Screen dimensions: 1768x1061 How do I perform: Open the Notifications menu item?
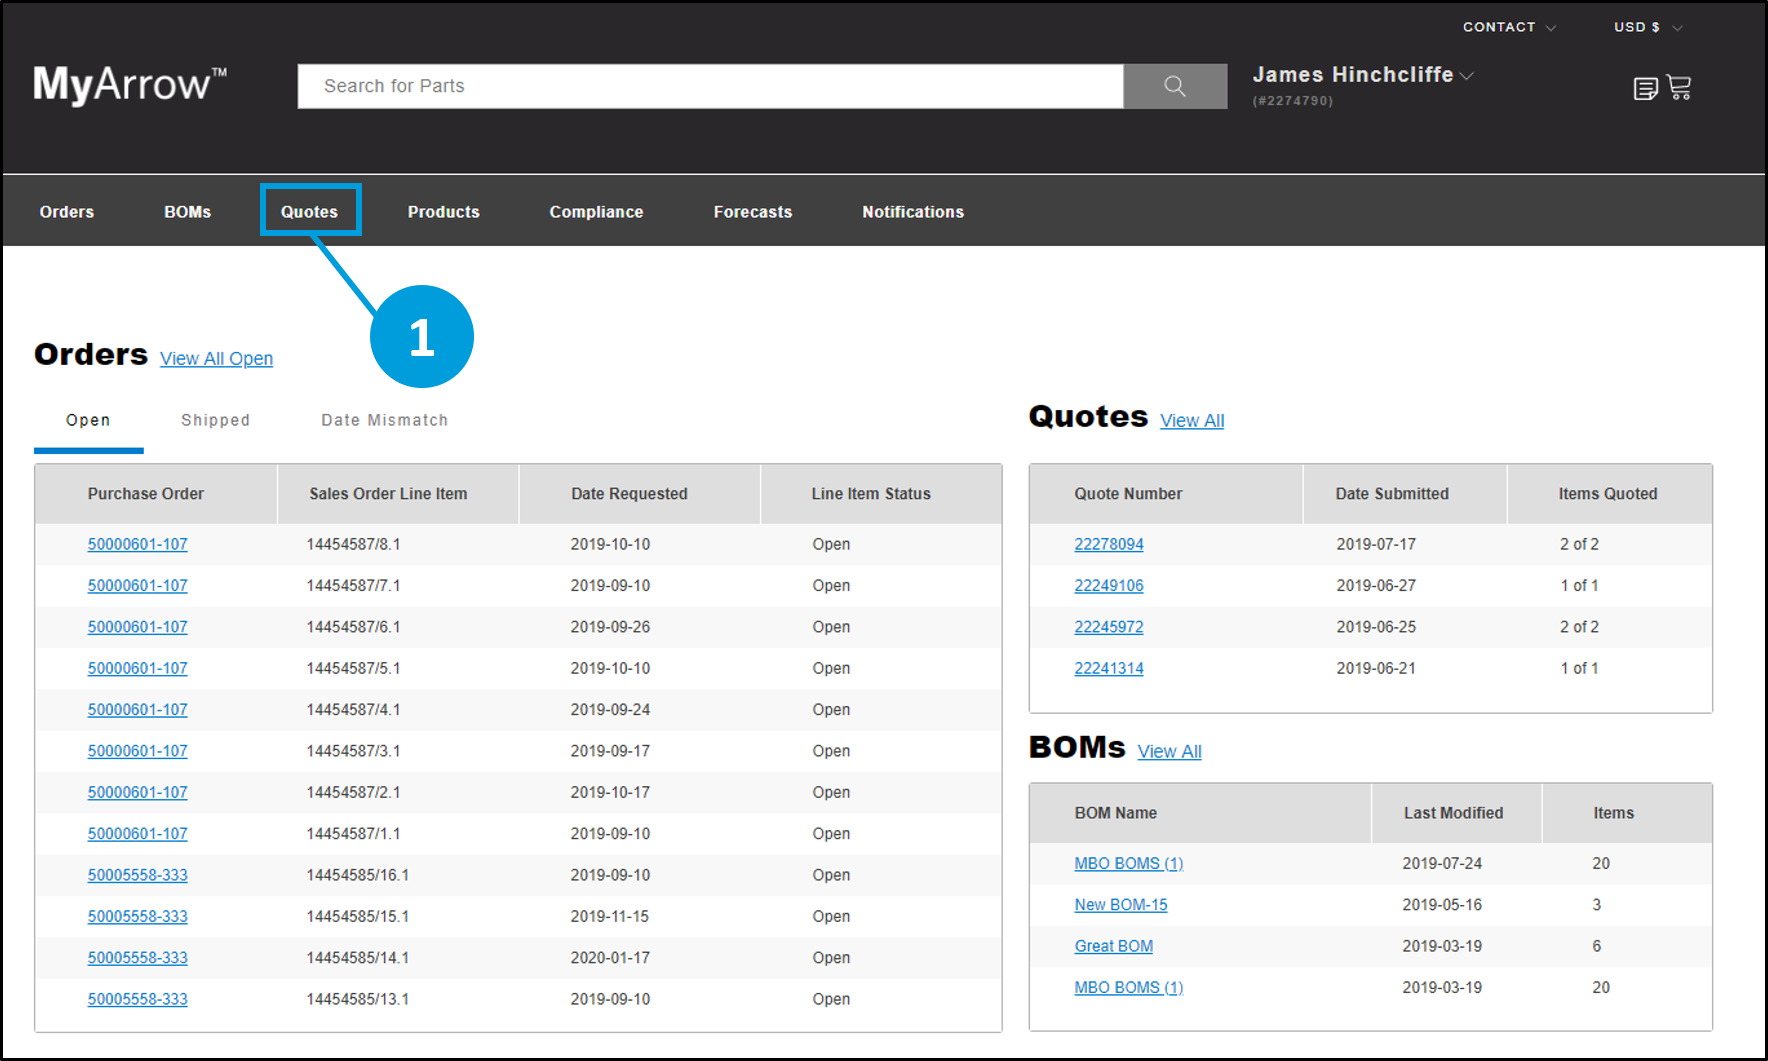point(912,211)
